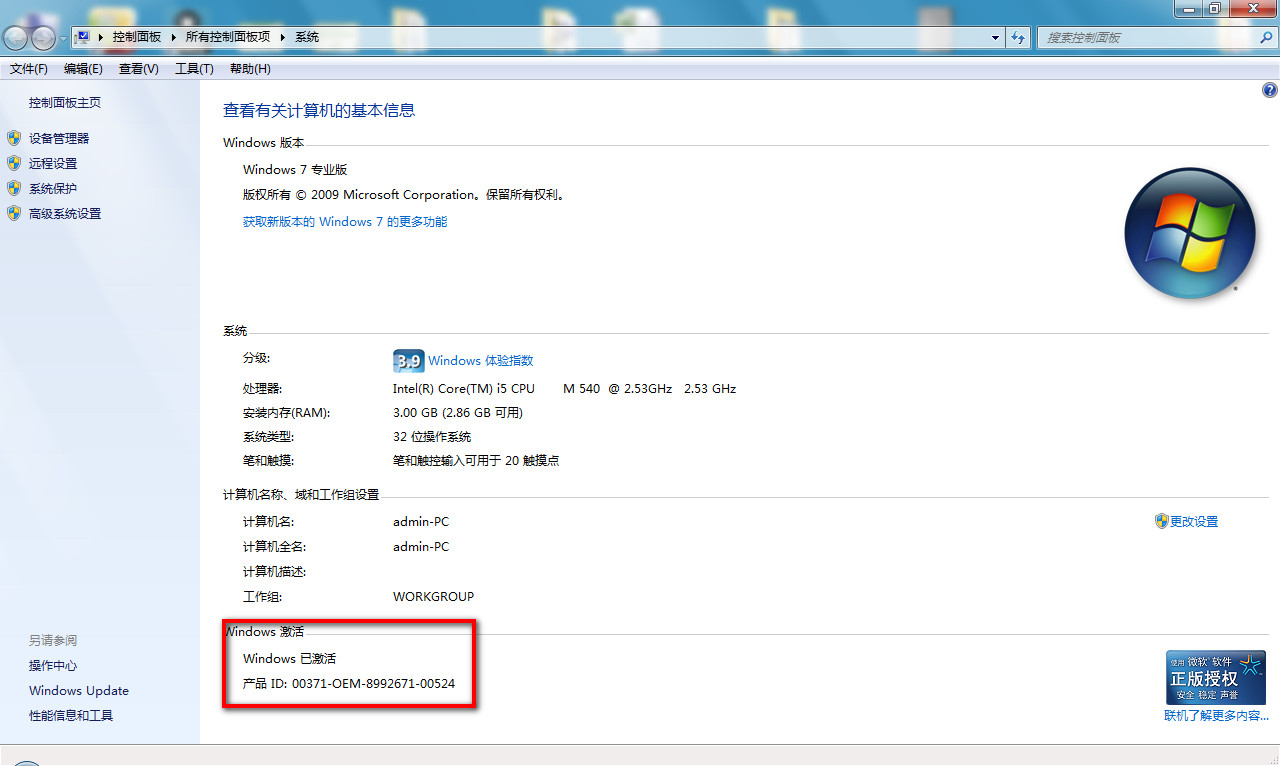This screenshot has height=766, width=1280.
Task: Open 系统保护 link
Action: click(x=53, y=189)
